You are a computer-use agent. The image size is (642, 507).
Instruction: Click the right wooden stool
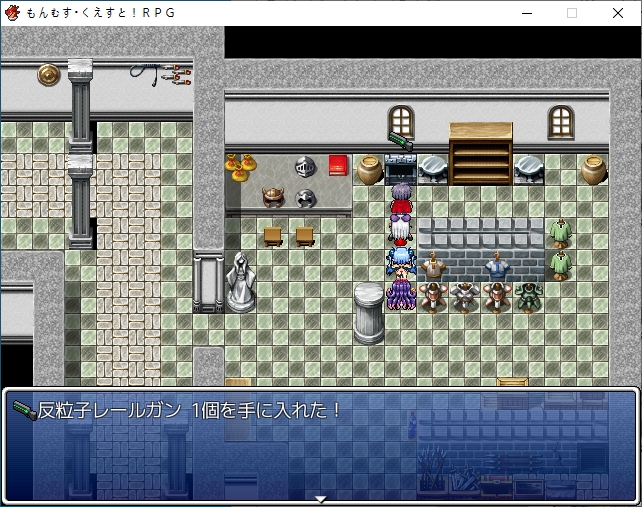tap(305, 236)
